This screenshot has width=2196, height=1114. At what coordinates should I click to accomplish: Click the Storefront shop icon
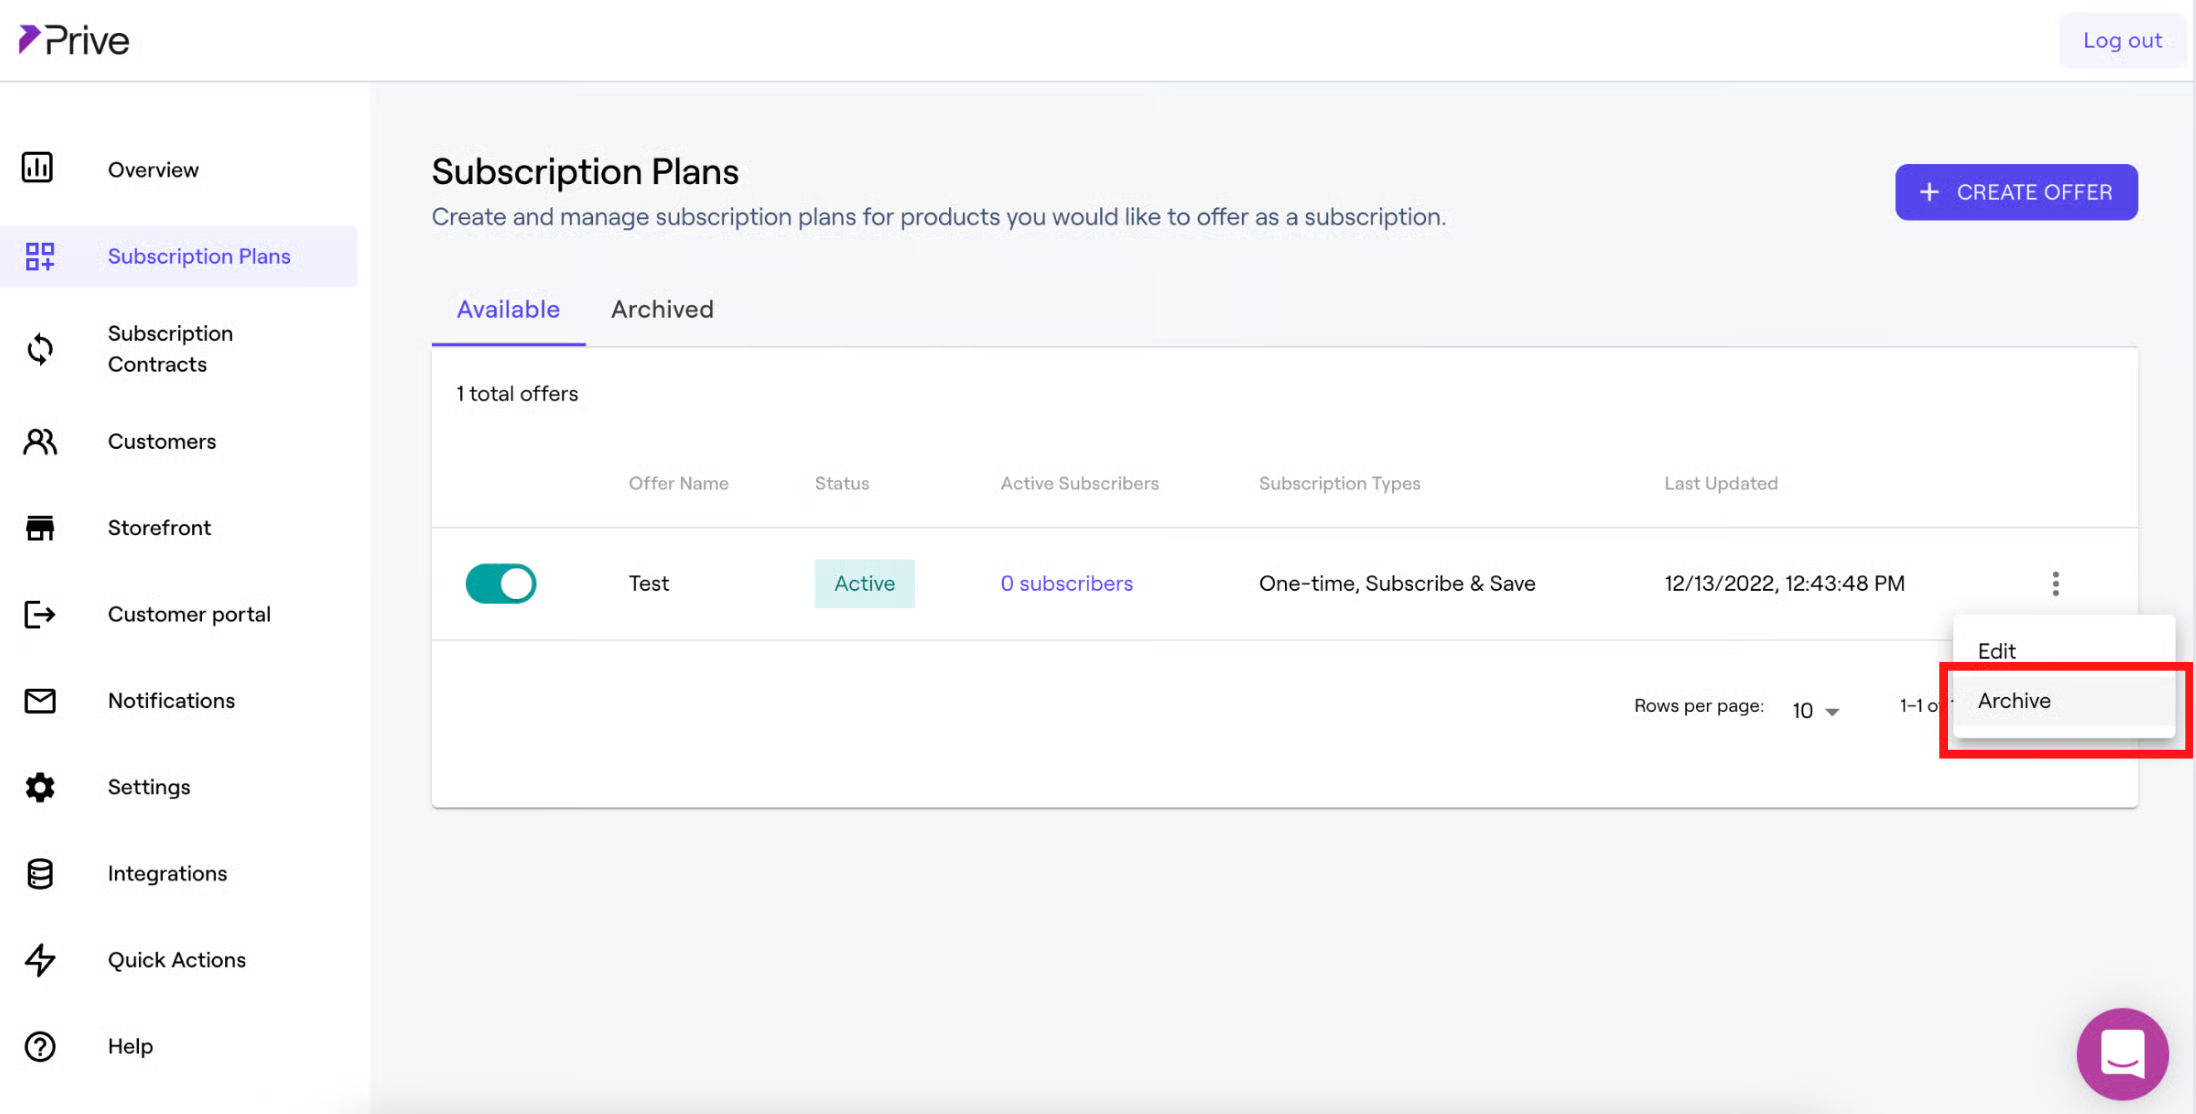coord(40,527)
